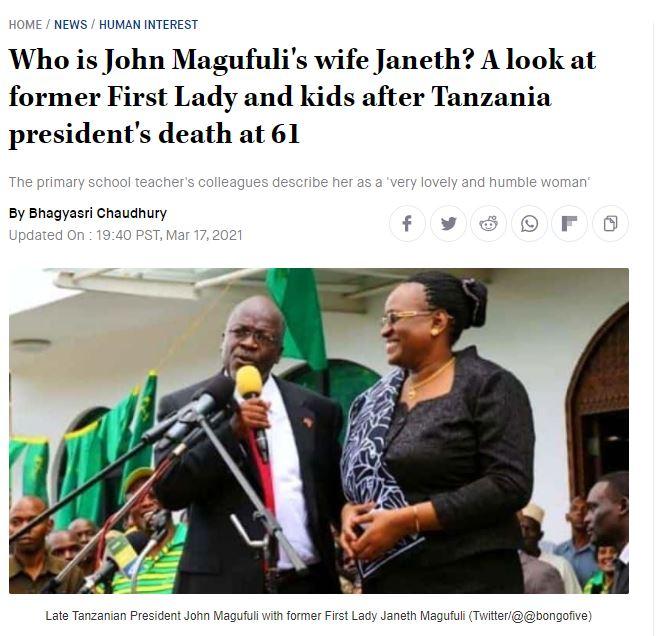Copy the article link icon

coord(610,223)
